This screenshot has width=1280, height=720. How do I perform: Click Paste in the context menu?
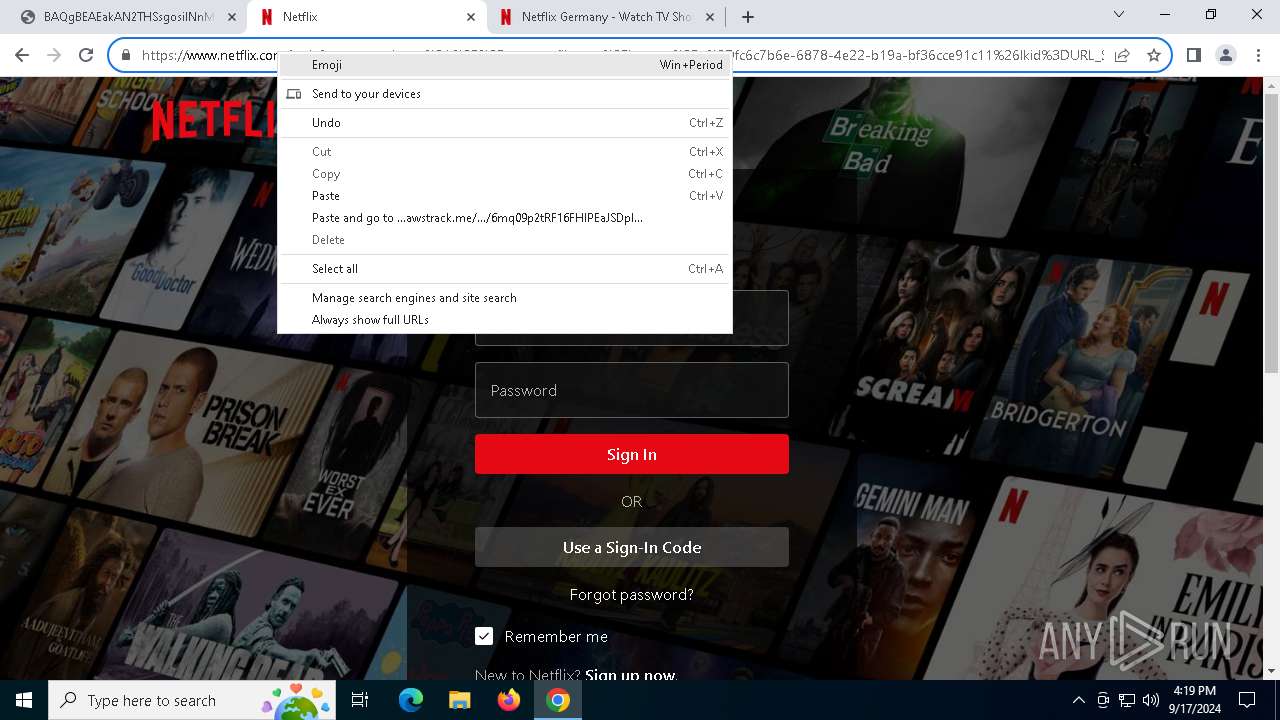(505, 196)
